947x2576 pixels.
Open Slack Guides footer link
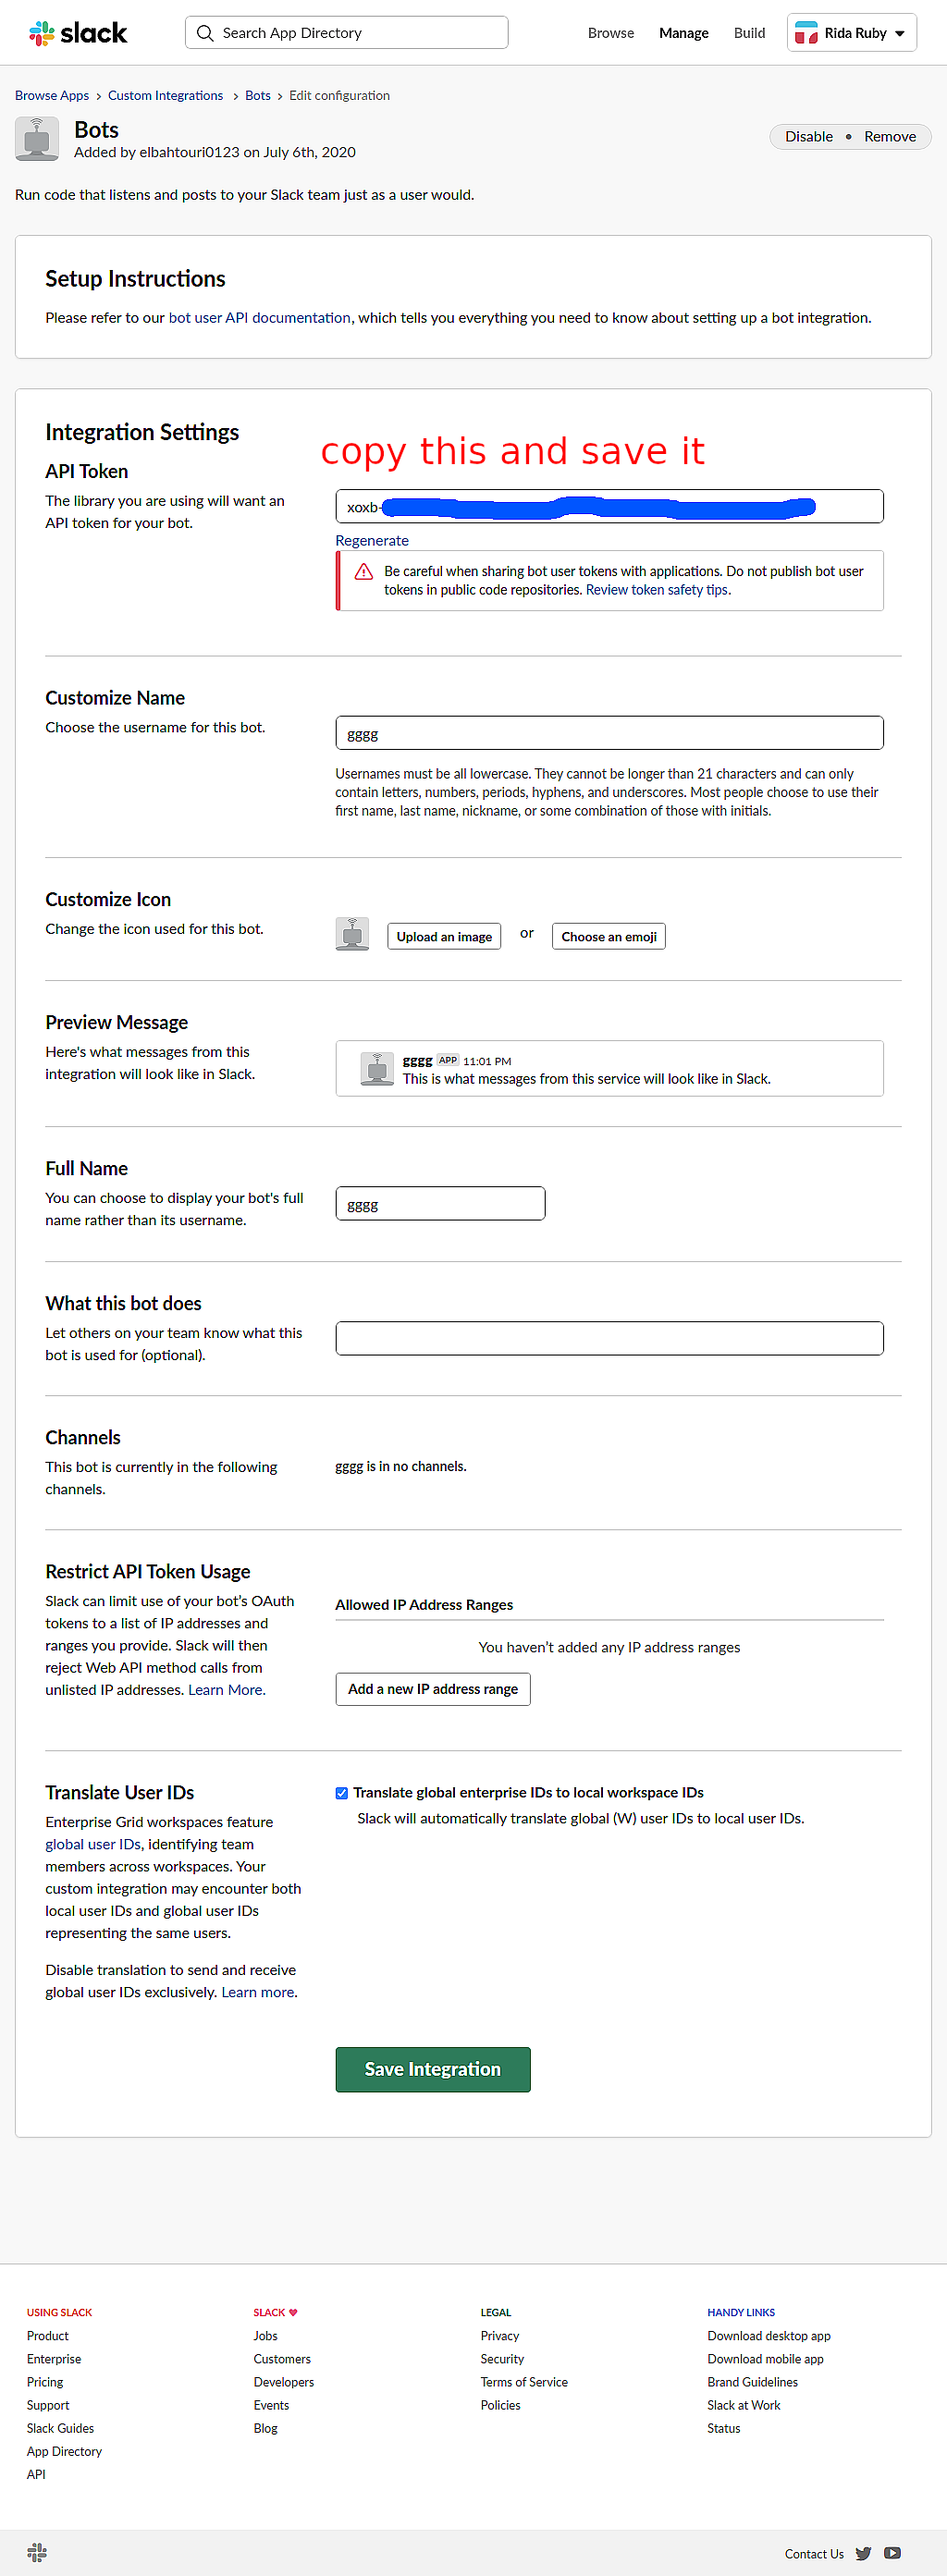click(x=60, y=2428)
